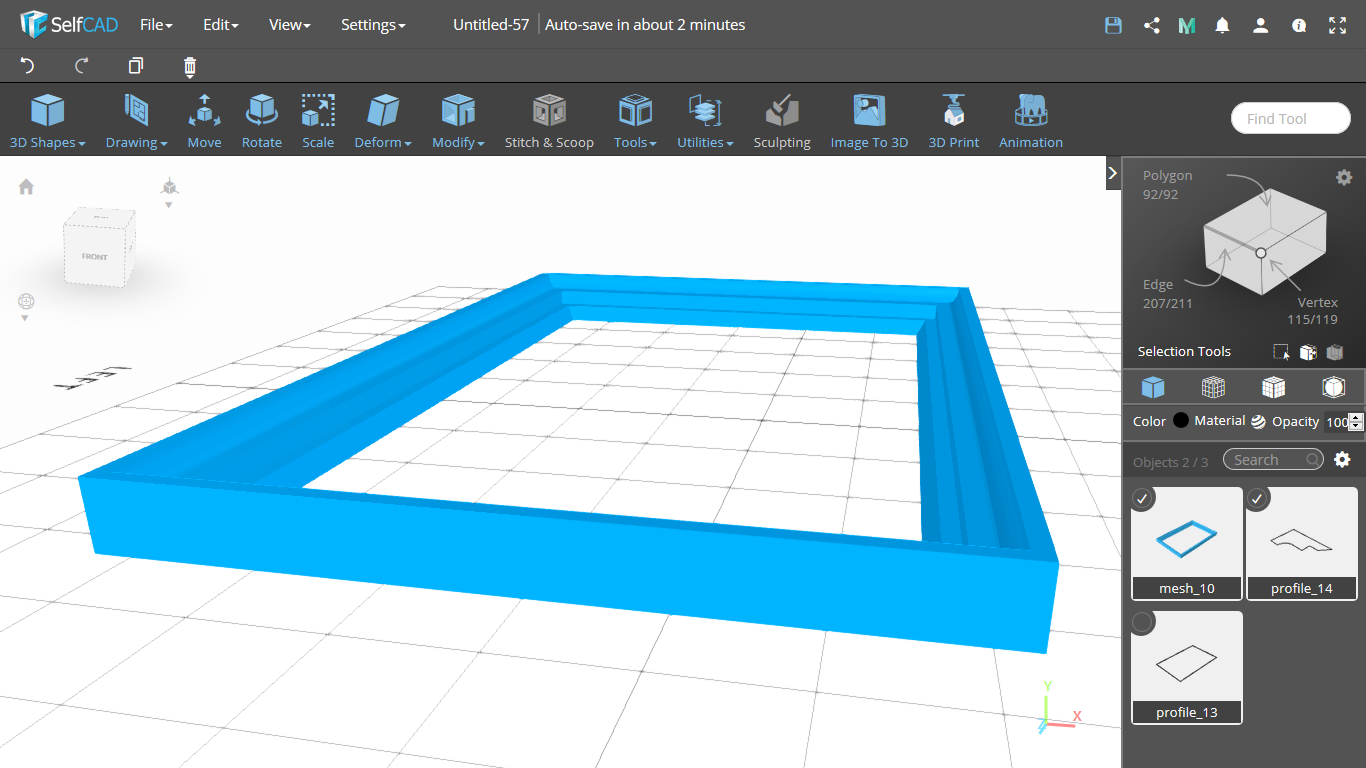Choose the greyed-out cube selection icon
1366x768 pixels.
1334,352
